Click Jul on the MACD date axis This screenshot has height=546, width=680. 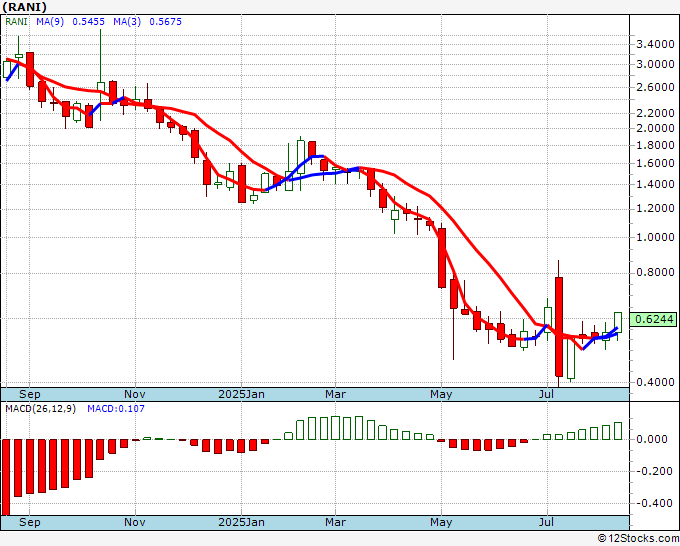pos(547,522)
